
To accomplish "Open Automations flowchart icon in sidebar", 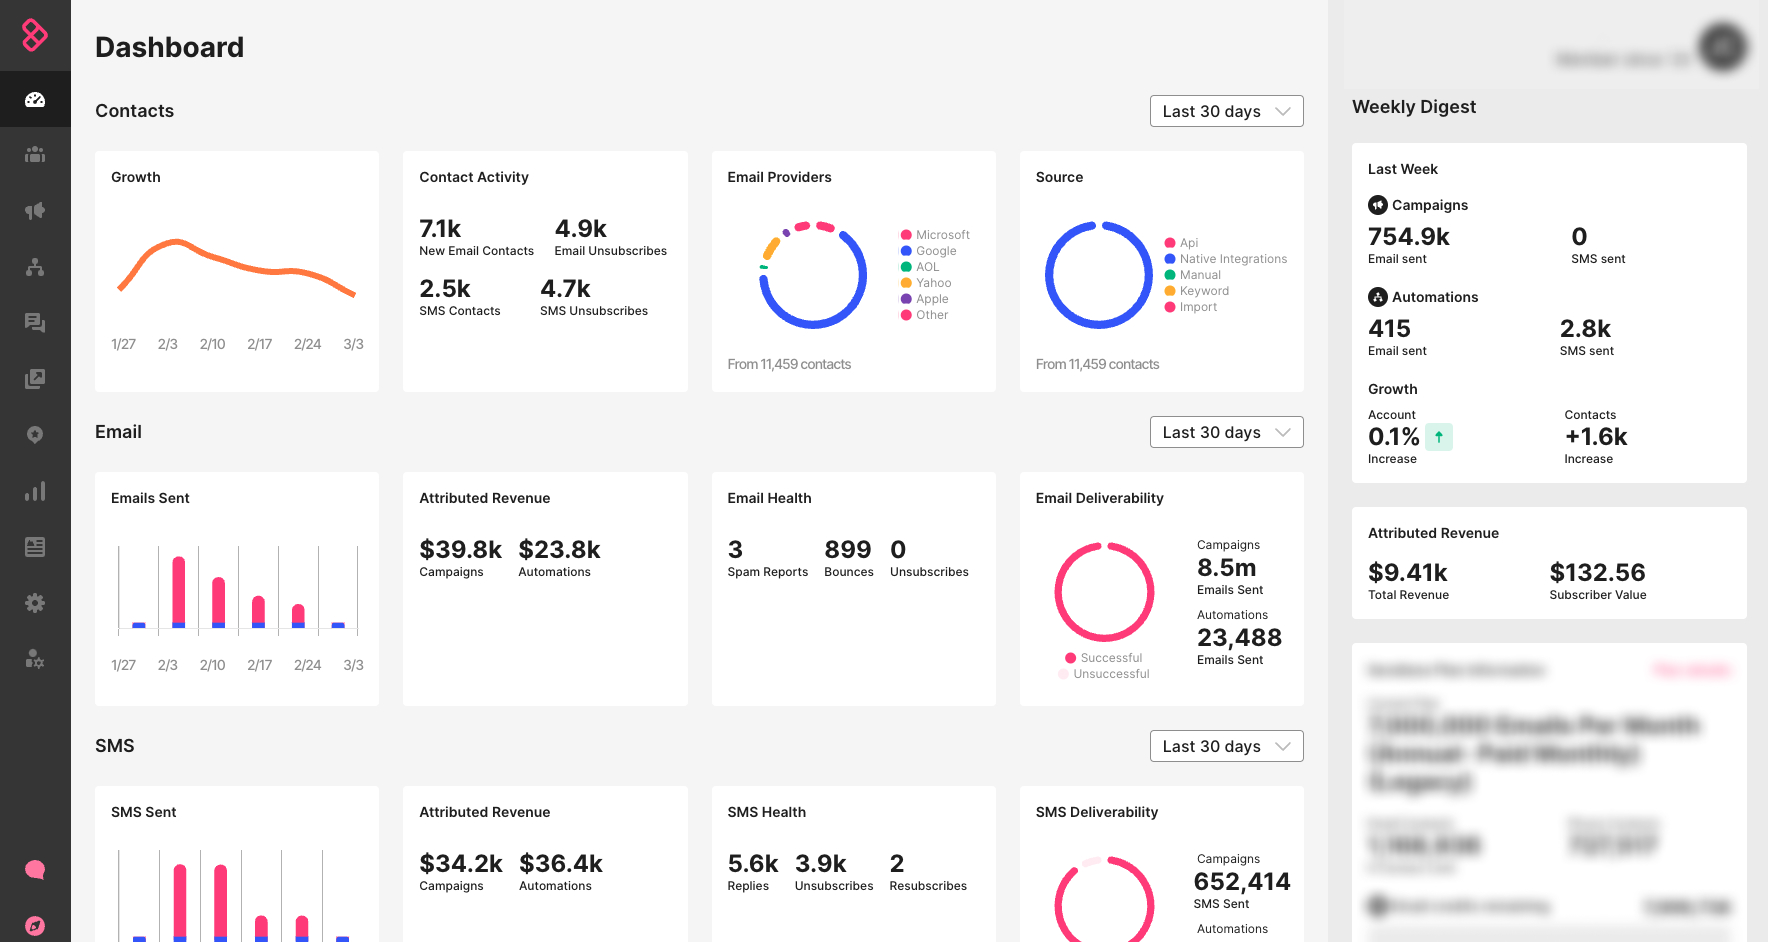I will (35, 267).
